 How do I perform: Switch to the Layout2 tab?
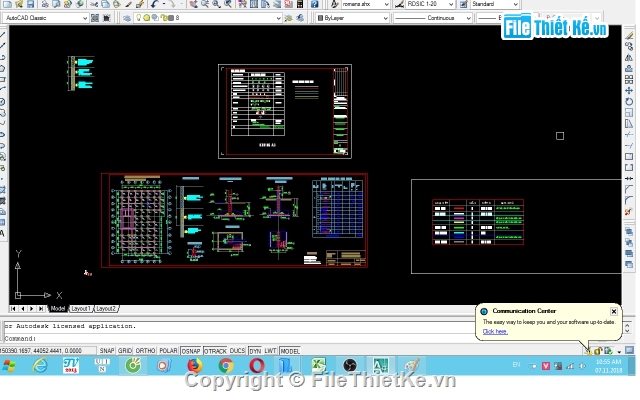pos(106,309)
